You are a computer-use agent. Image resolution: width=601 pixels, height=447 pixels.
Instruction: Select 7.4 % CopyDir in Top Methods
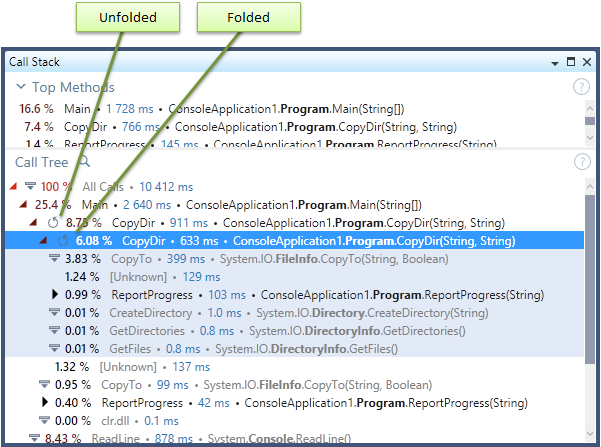[294, 127]
